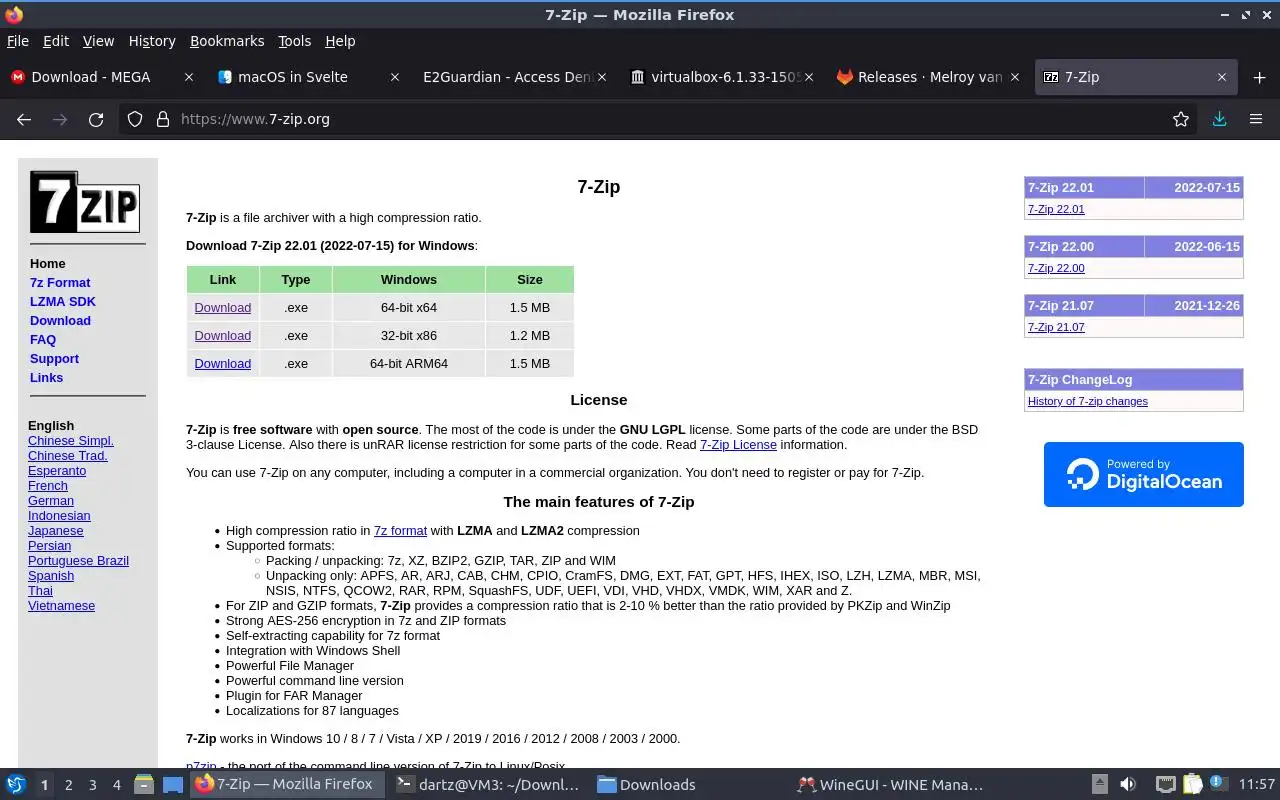Reload the 7-Zip page
Image resolution: width=1280 pixels, height=800 pixels.
click(x=96, y=119)
